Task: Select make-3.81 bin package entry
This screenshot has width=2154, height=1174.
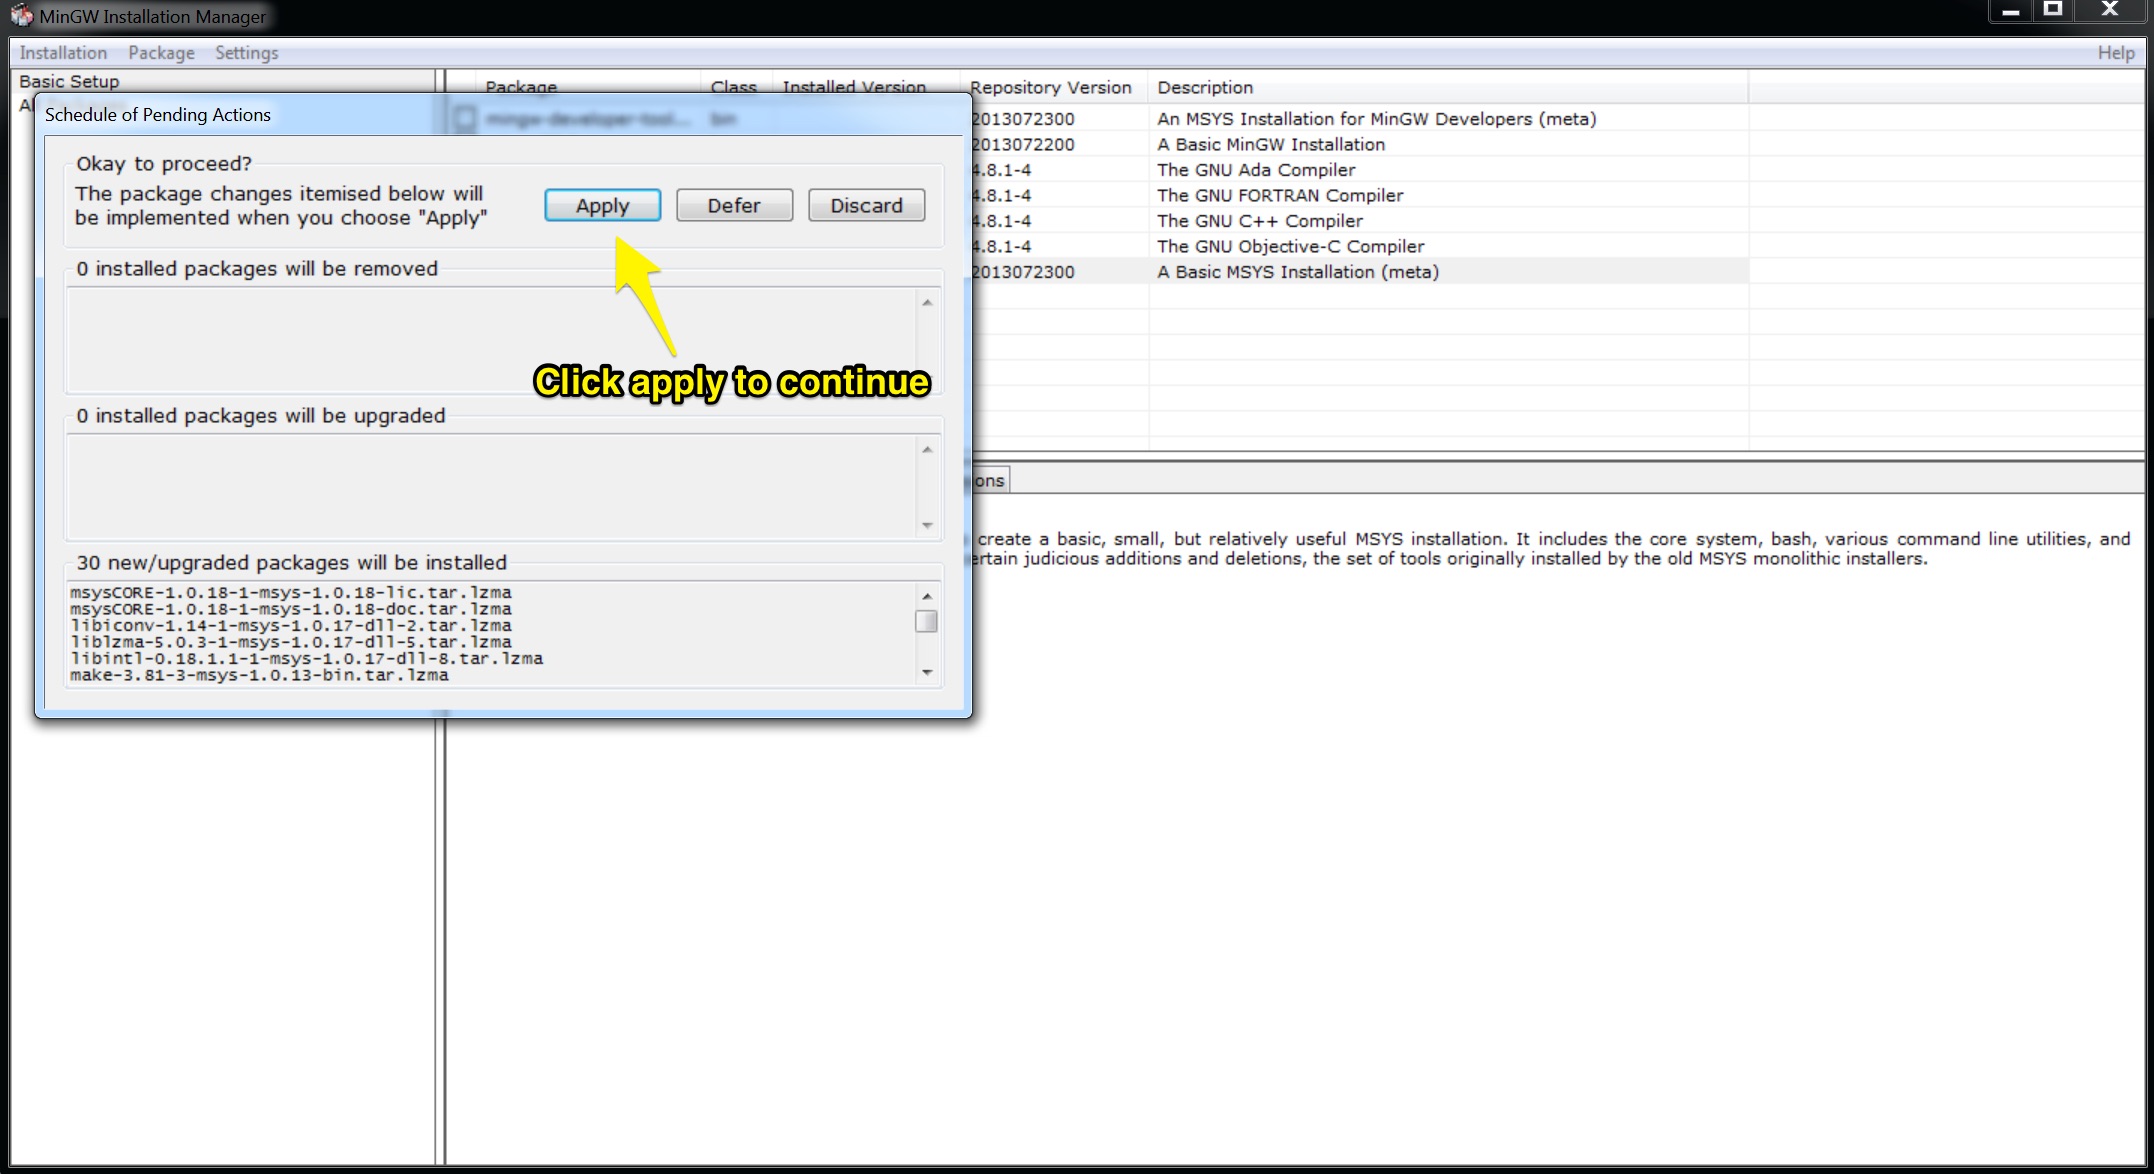Action: (x=259, y=674)
